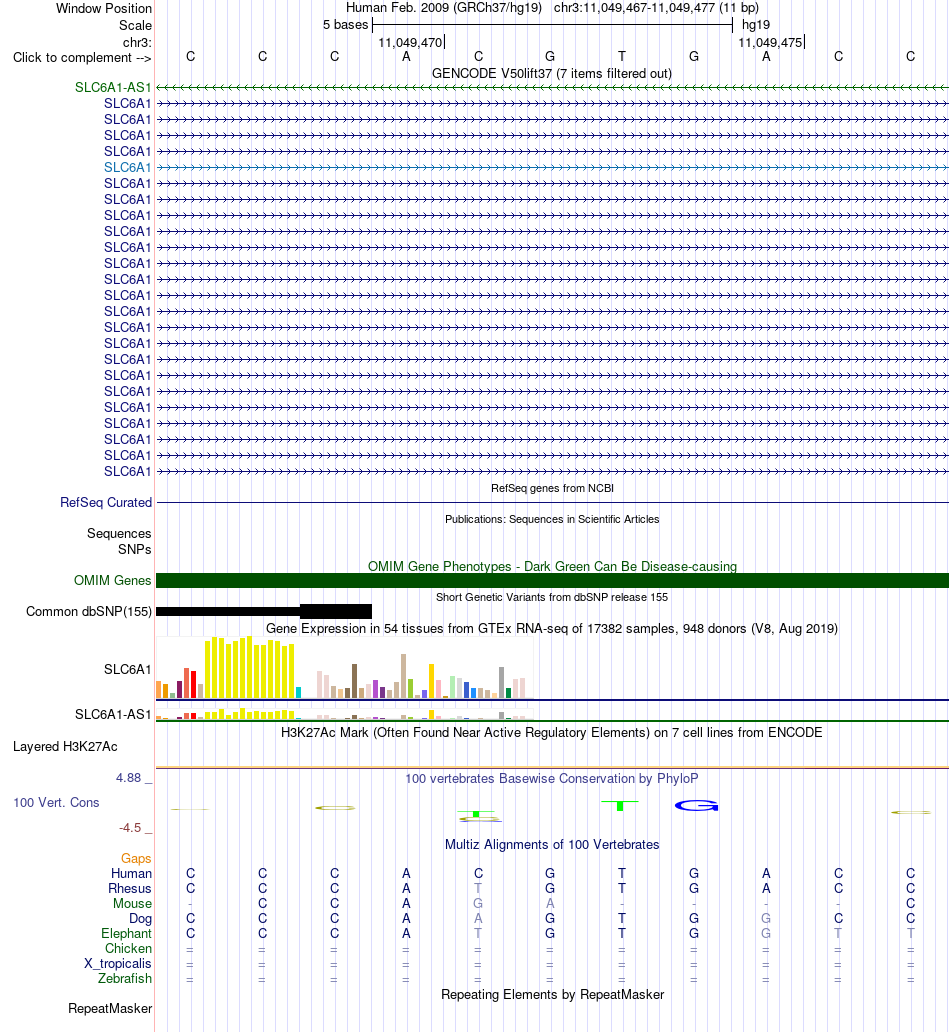Select the Chicken alignment row label

[x=128, y=949]
